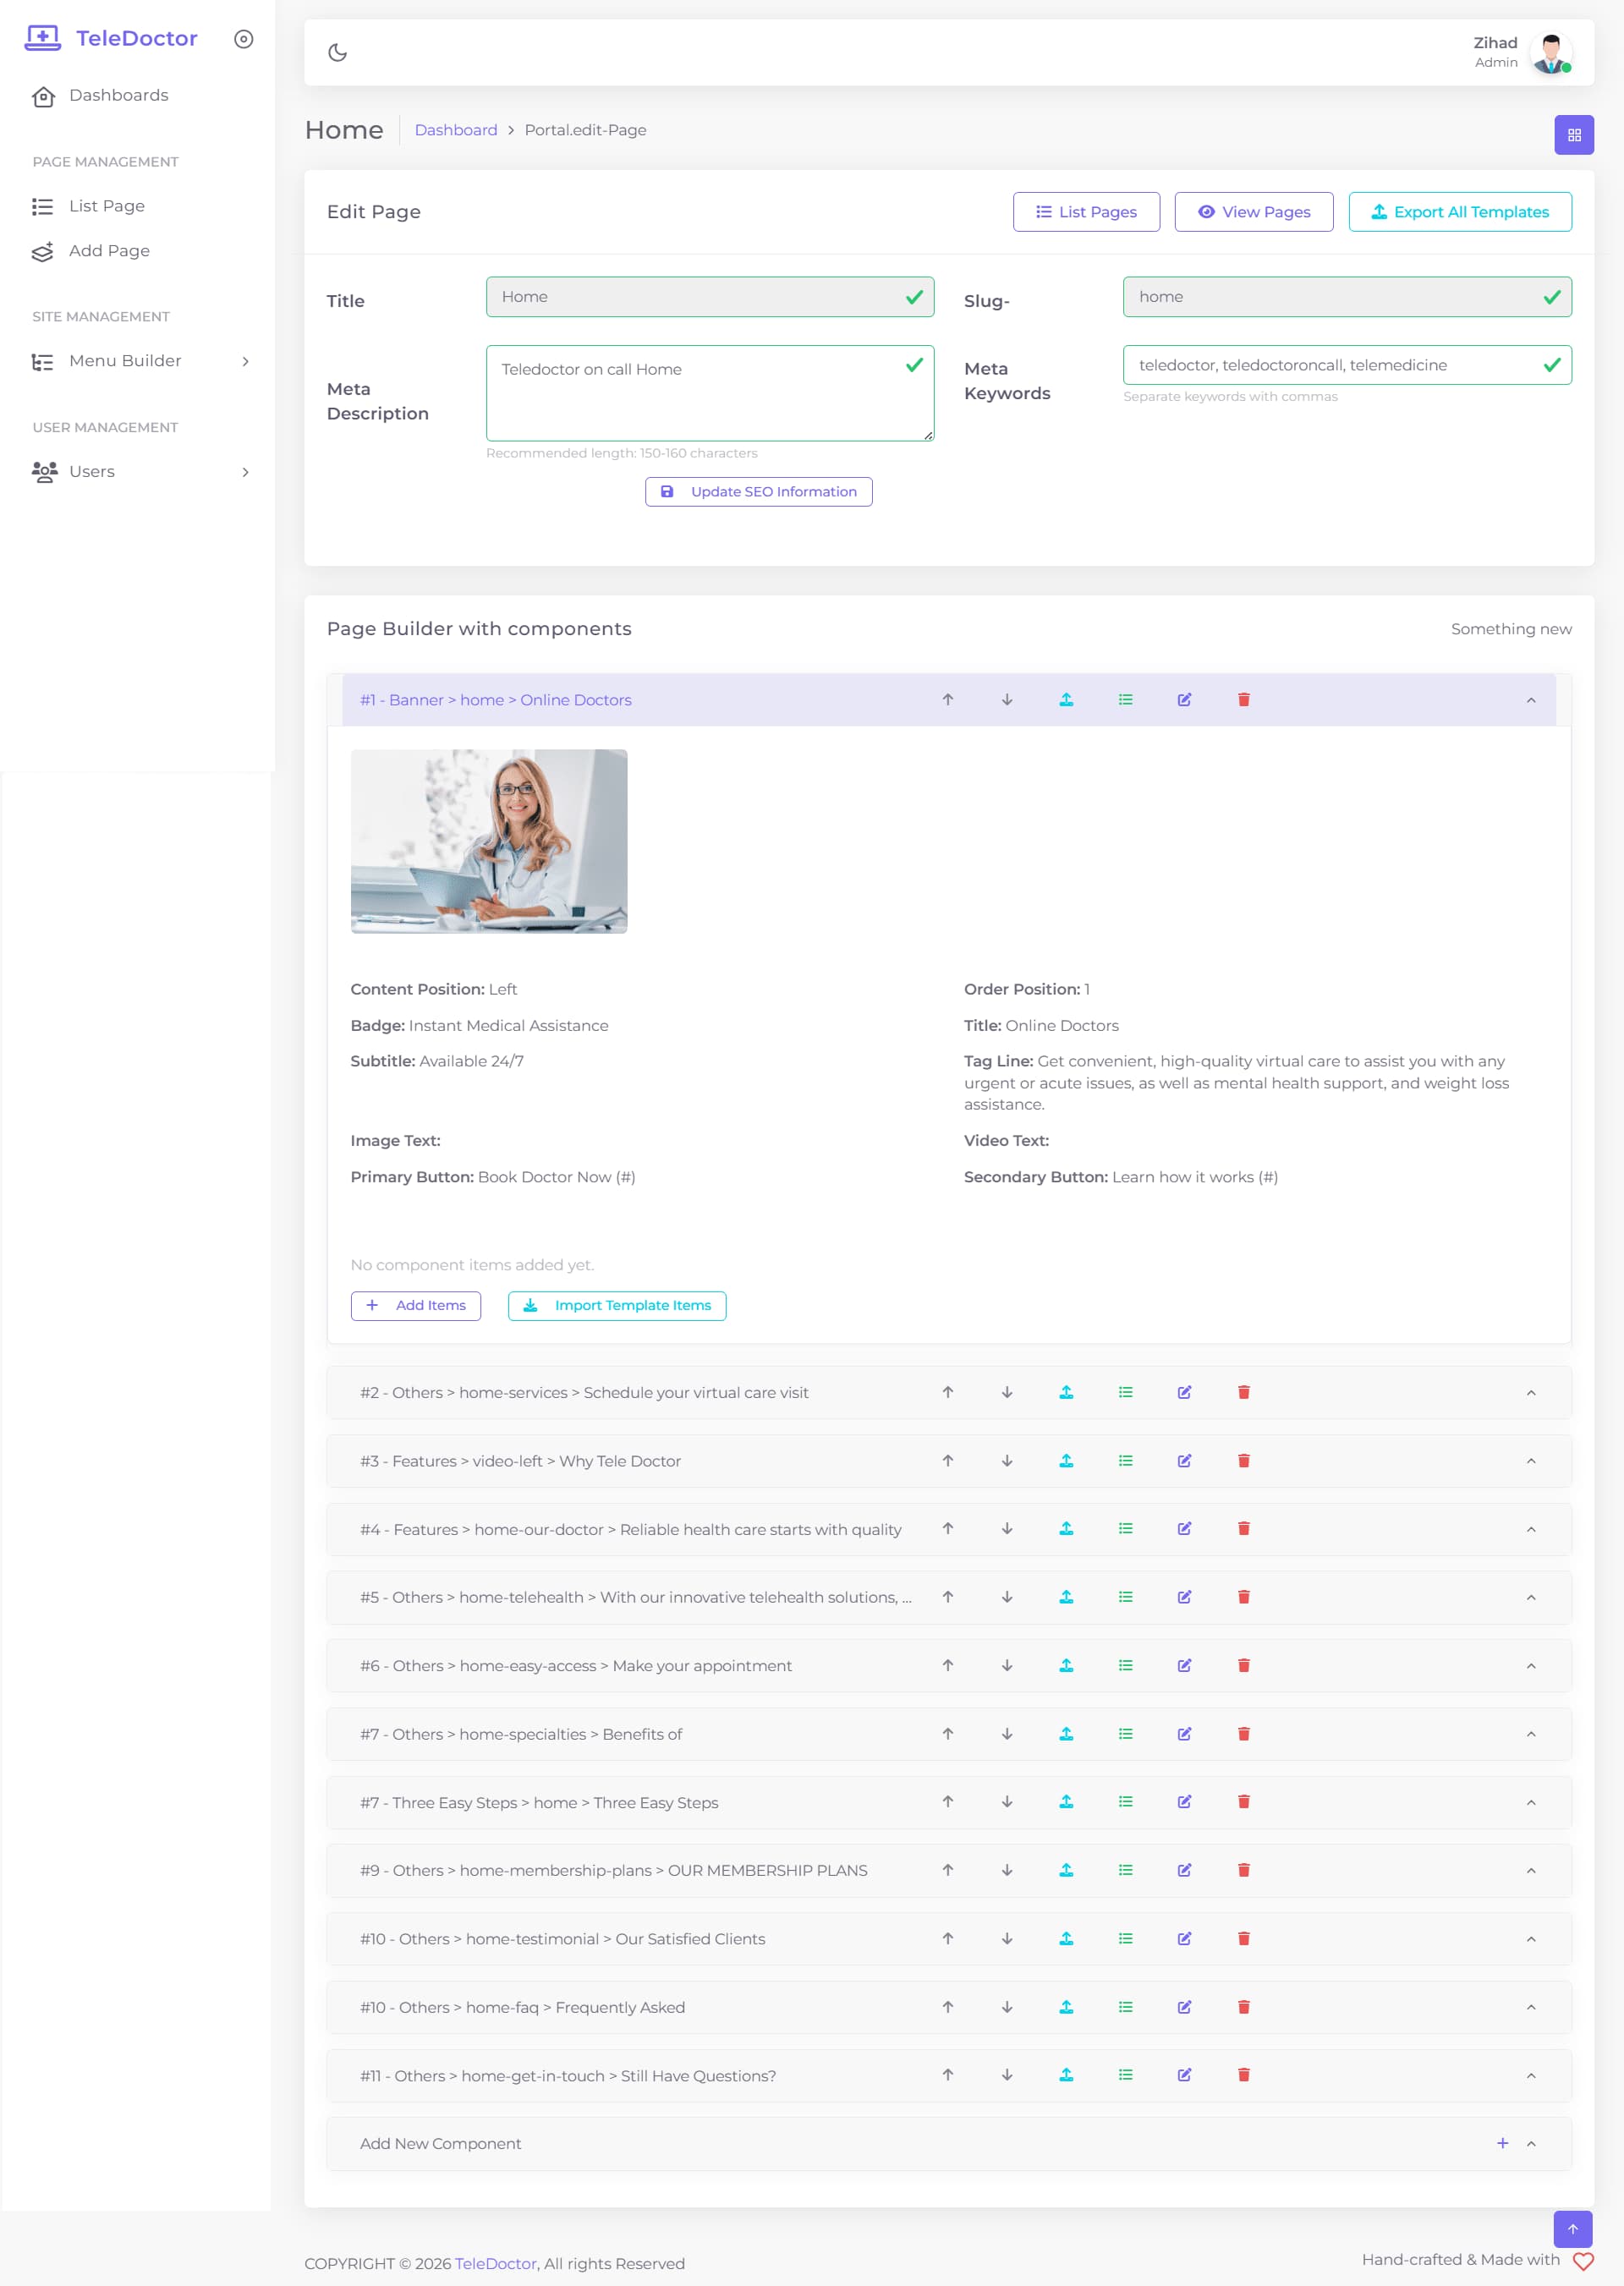Move home-our-doctor component down

1007,1529
